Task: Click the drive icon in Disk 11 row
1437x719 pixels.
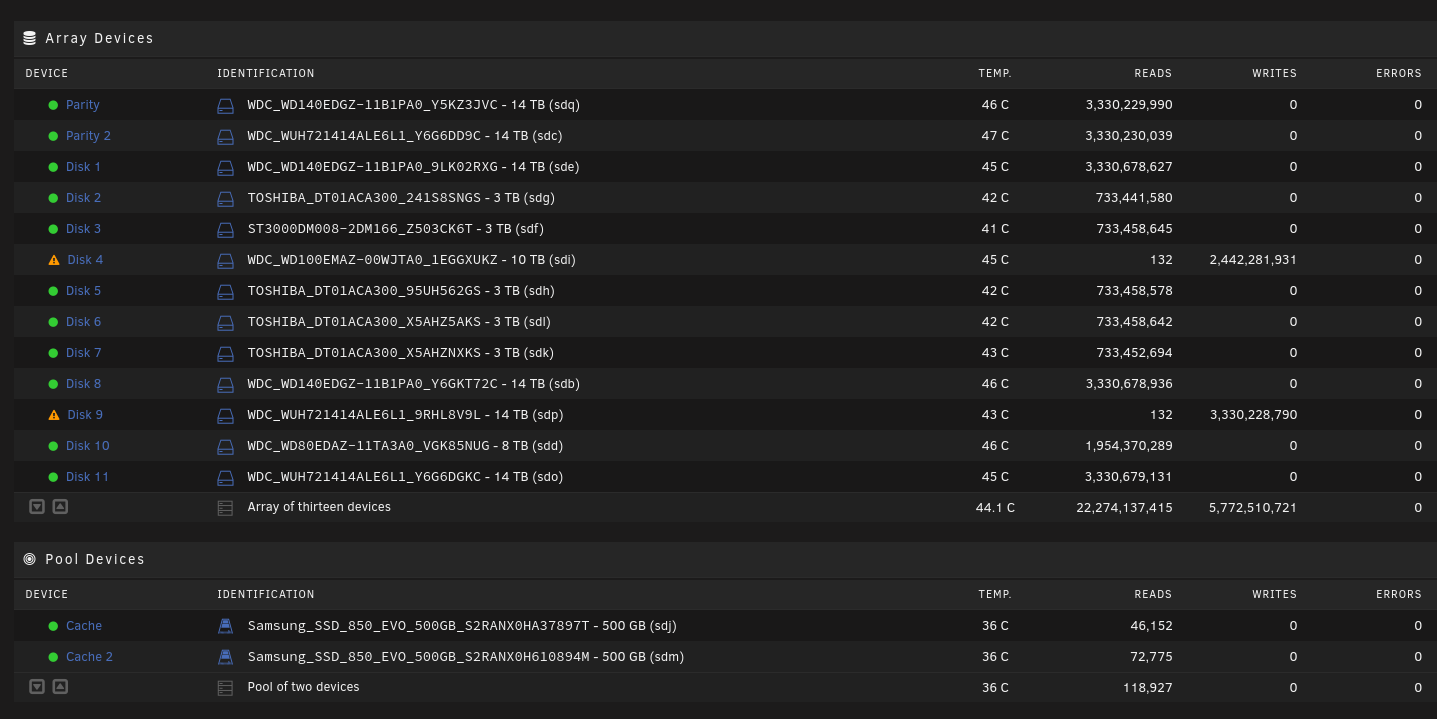Action: click(225, 477)
